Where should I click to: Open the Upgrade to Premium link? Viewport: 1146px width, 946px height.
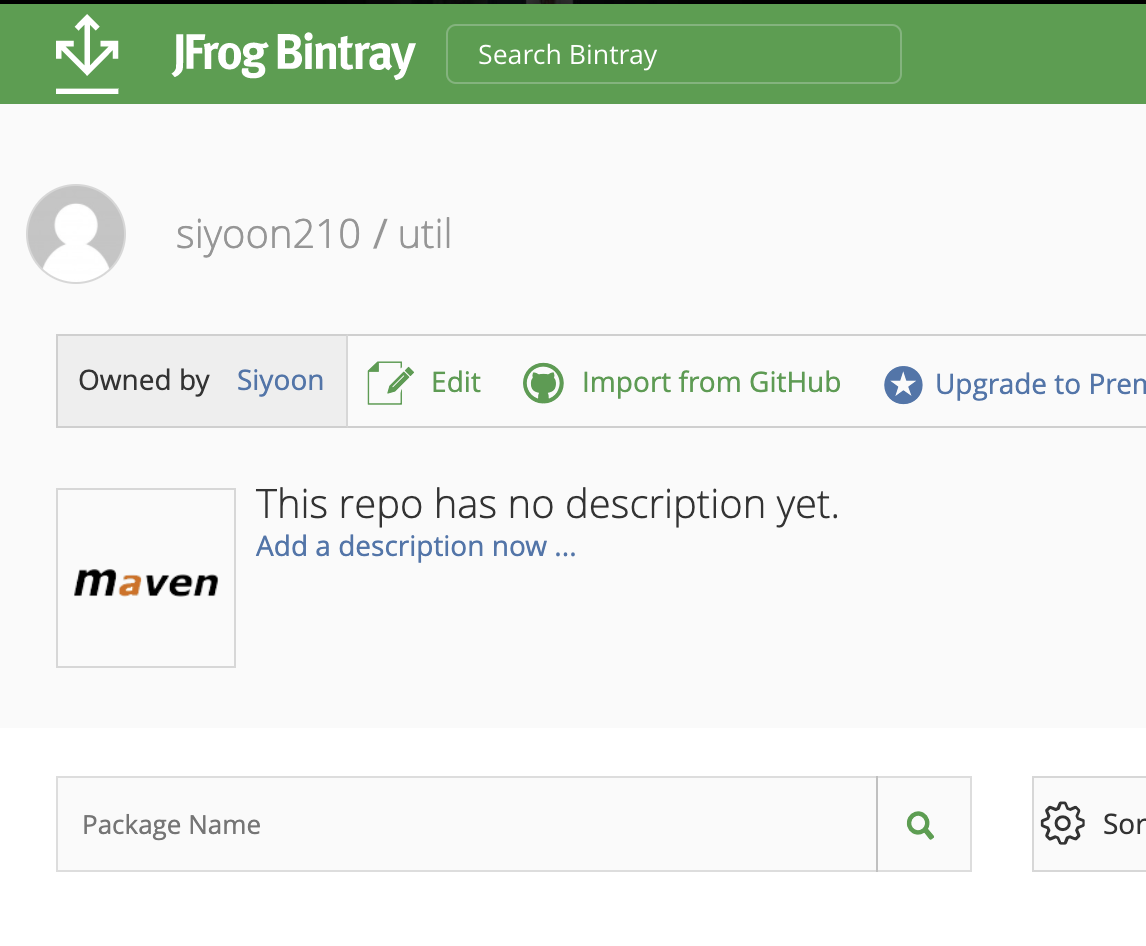tap(1041, 385)
